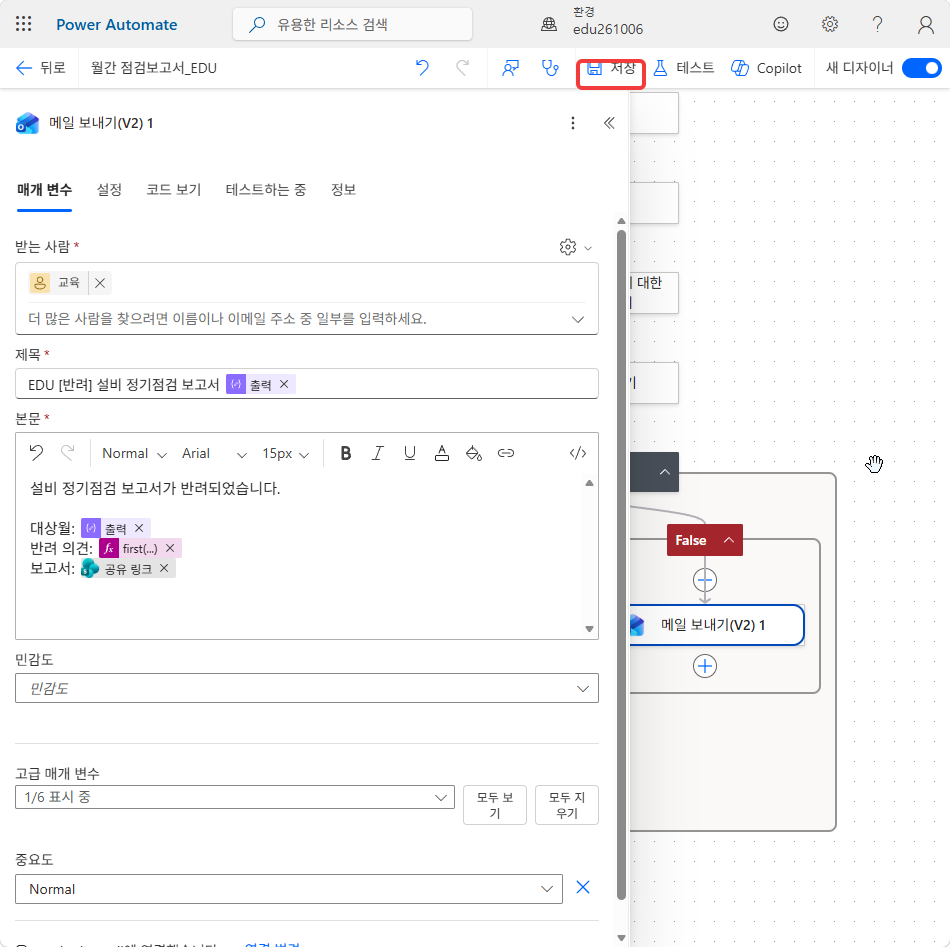Click the panel vertical scrollbar
This screenshot has height=947, width=950.
click(x=621, y=563)
